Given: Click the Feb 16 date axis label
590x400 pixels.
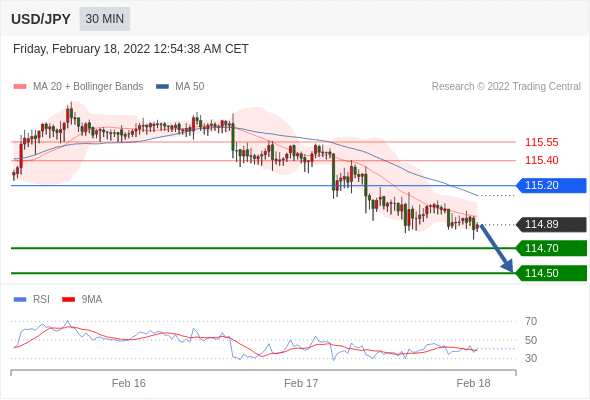Looking at the screenshot, I should point(129,383).
